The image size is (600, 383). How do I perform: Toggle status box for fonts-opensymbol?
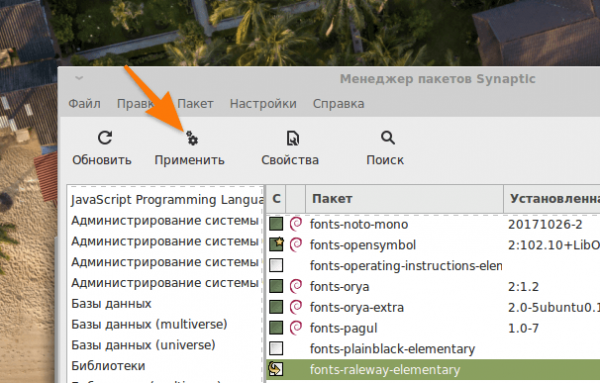[276, 244]
